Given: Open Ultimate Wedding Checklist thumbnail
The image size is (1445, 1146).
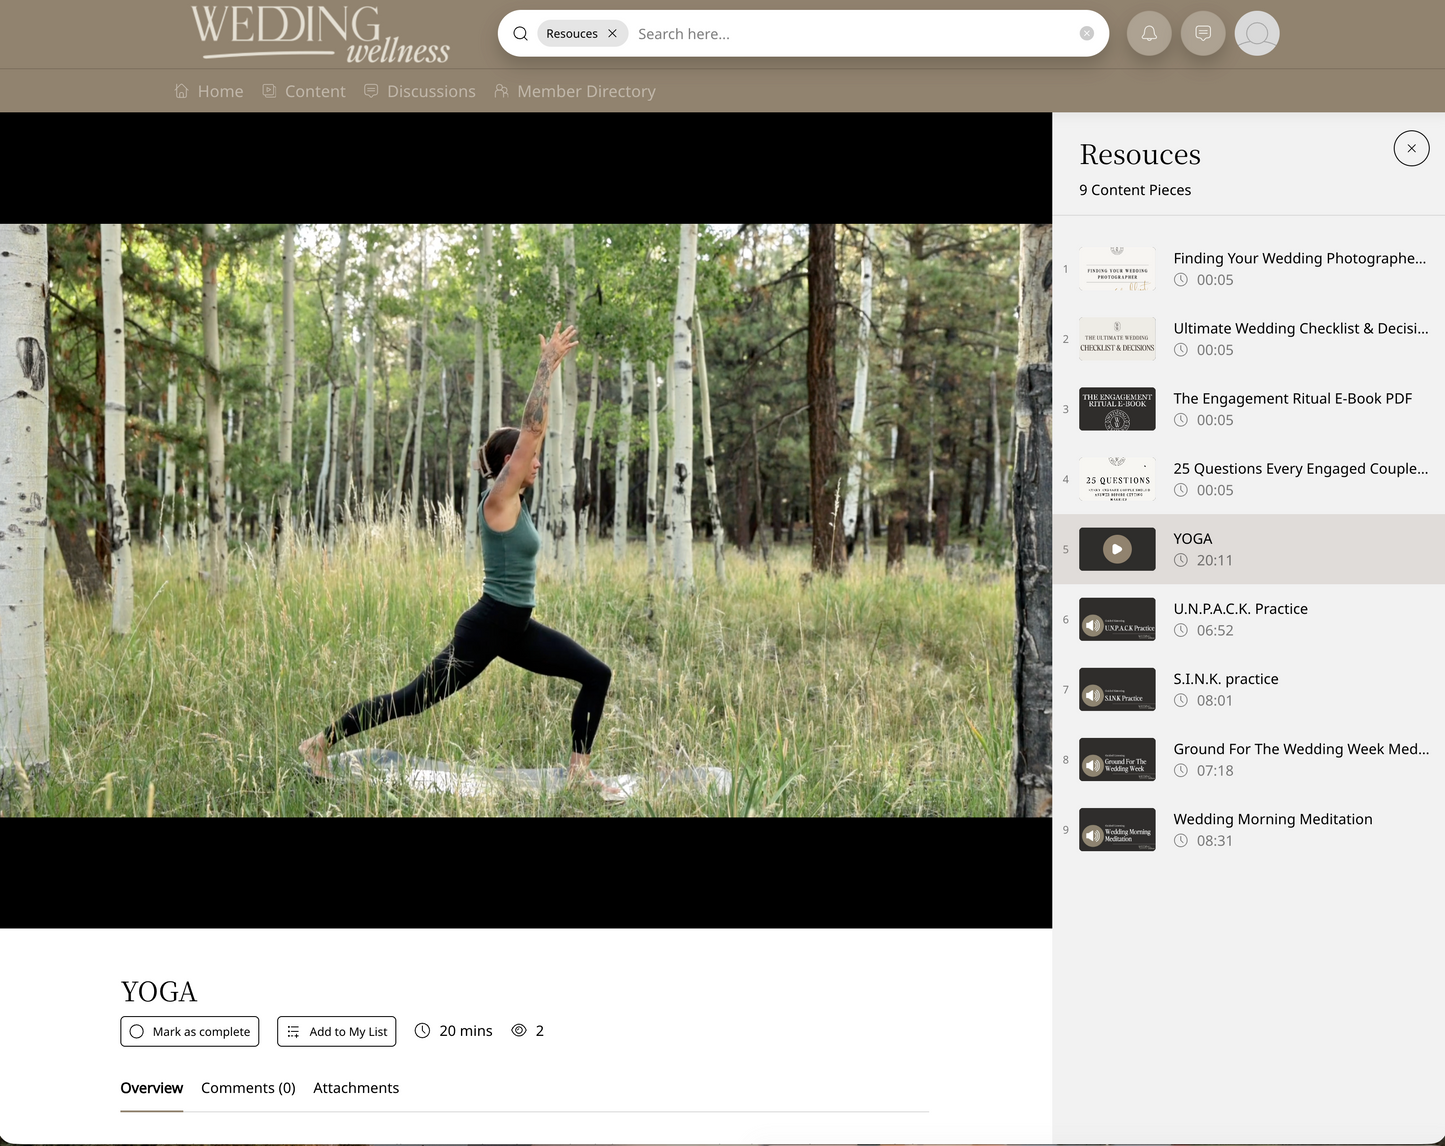Looking at the screenshot, I should pyautogui.click(x=1117, y=339).
